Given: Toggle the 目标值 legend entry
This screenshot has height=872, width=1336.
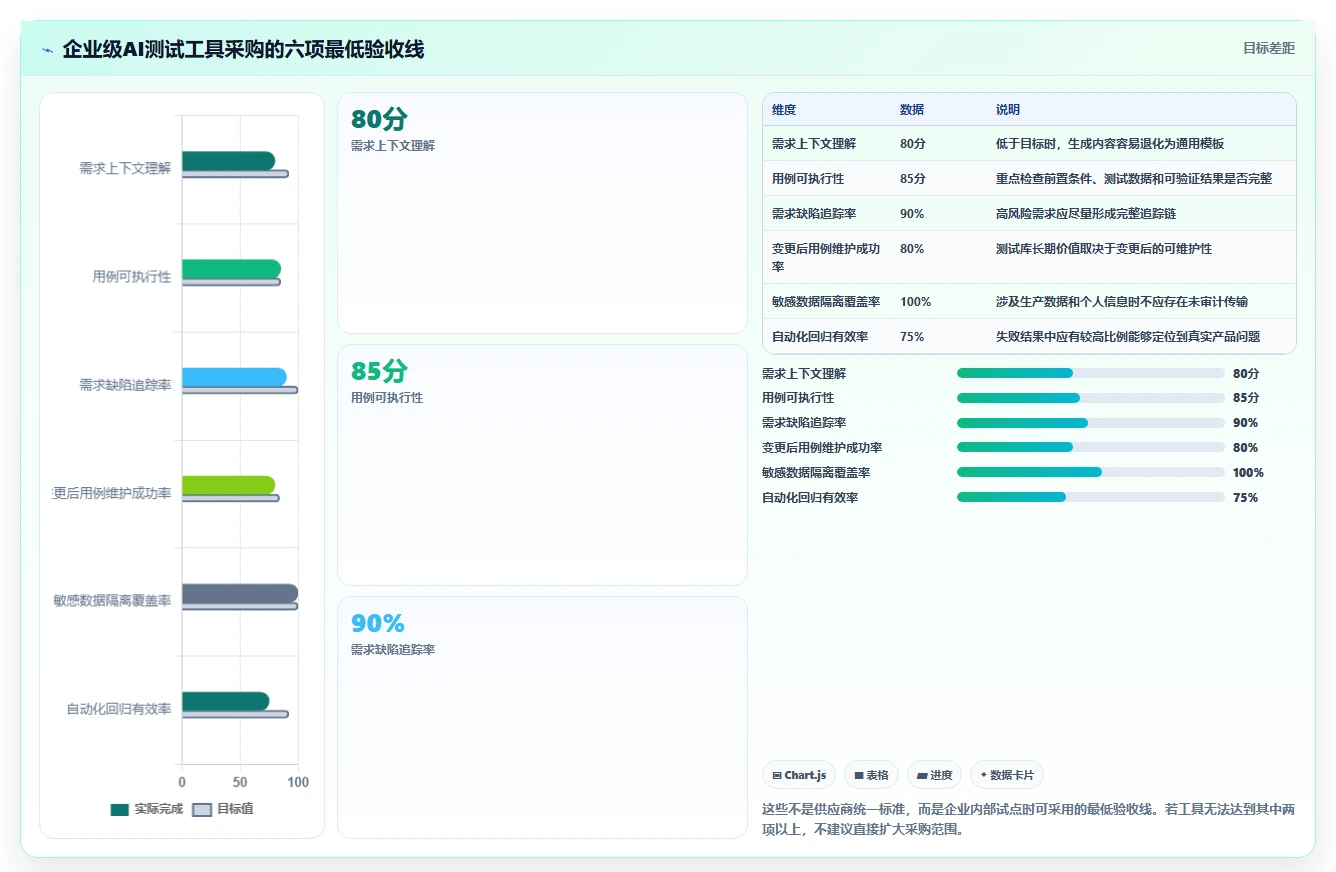Looking at the screenshot, I should click(x=223, y=809).
